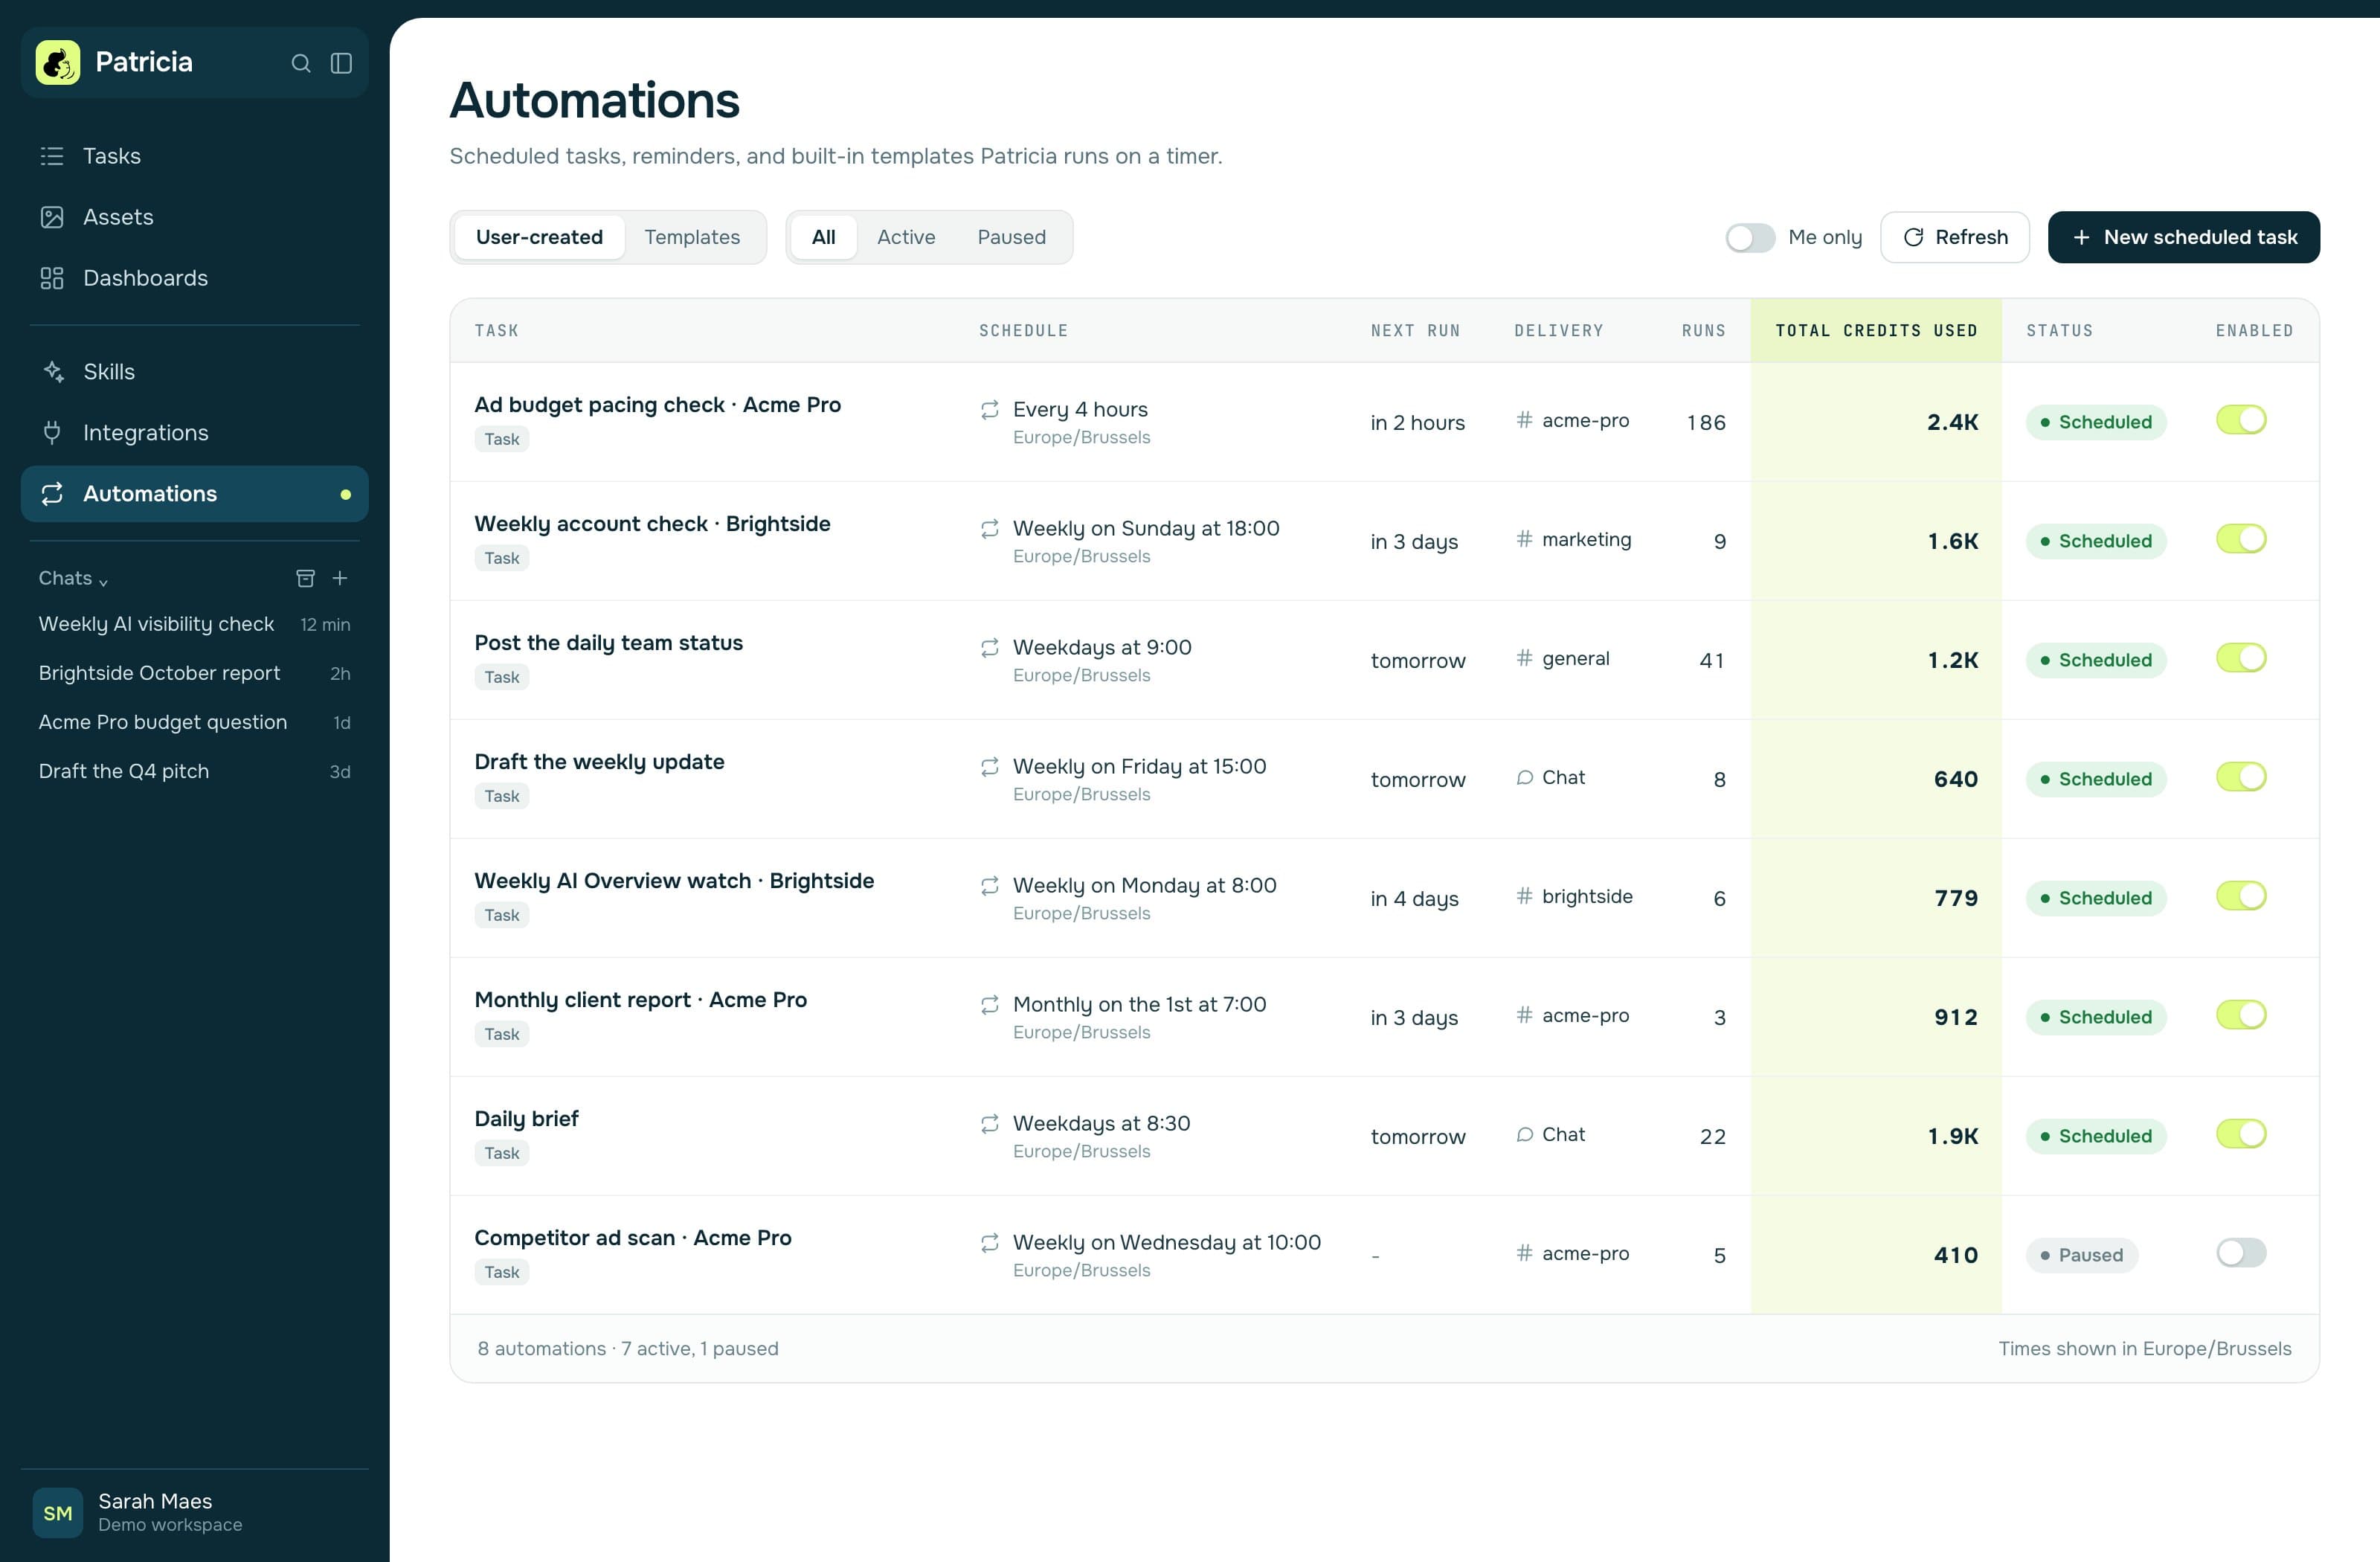The image size is (2380, 1562).
Task: Open search with the magnifier icon
Action: click(x=301, y=63)
